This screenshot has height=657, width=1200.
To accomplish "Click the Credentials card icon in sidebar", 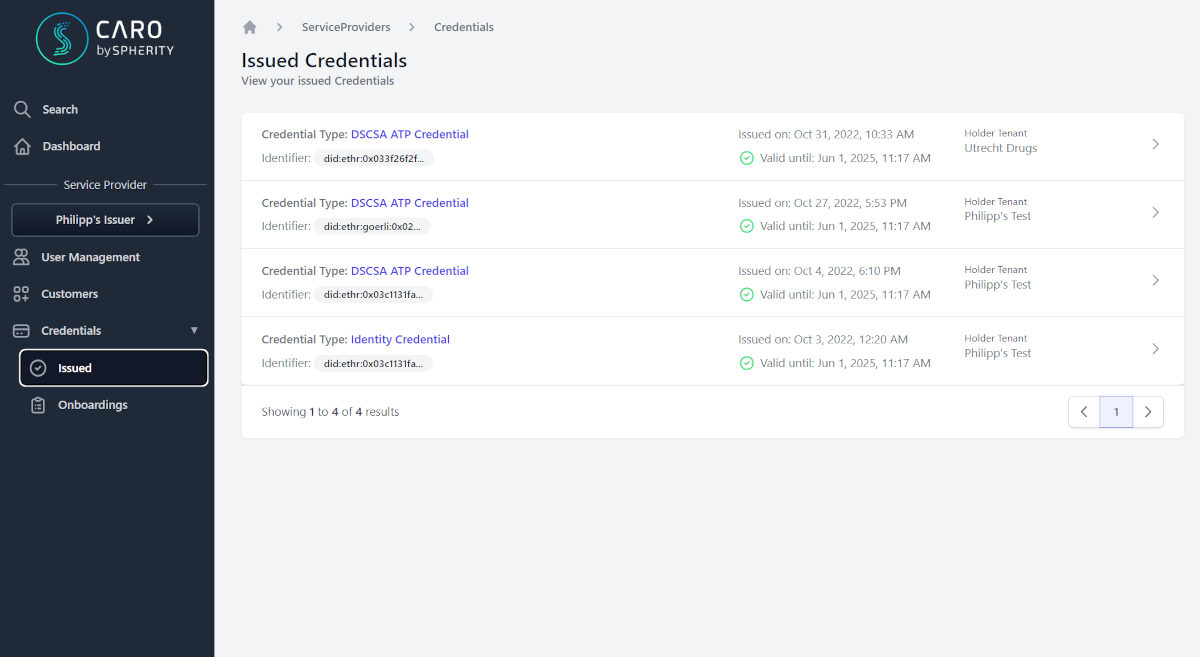I will coord(21,331).
